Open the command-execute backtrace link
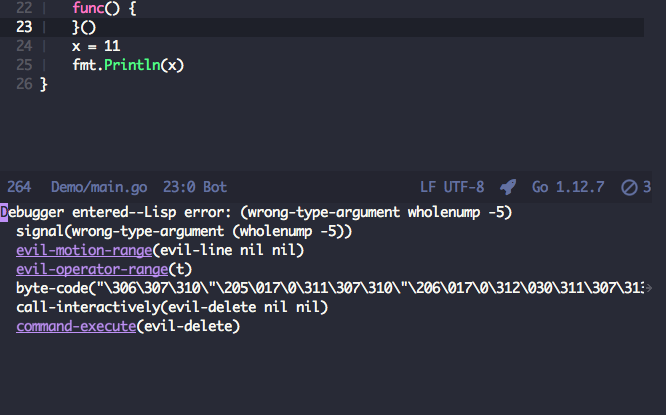This screenshot has width=666, height=415. 76,326
